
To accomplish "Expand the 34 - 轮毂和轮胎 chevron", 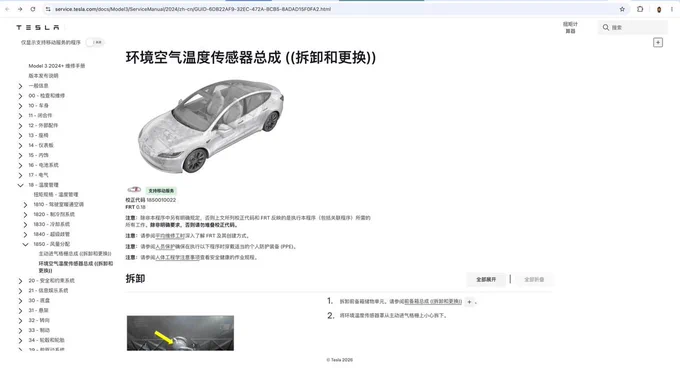I will coord(20,341).
